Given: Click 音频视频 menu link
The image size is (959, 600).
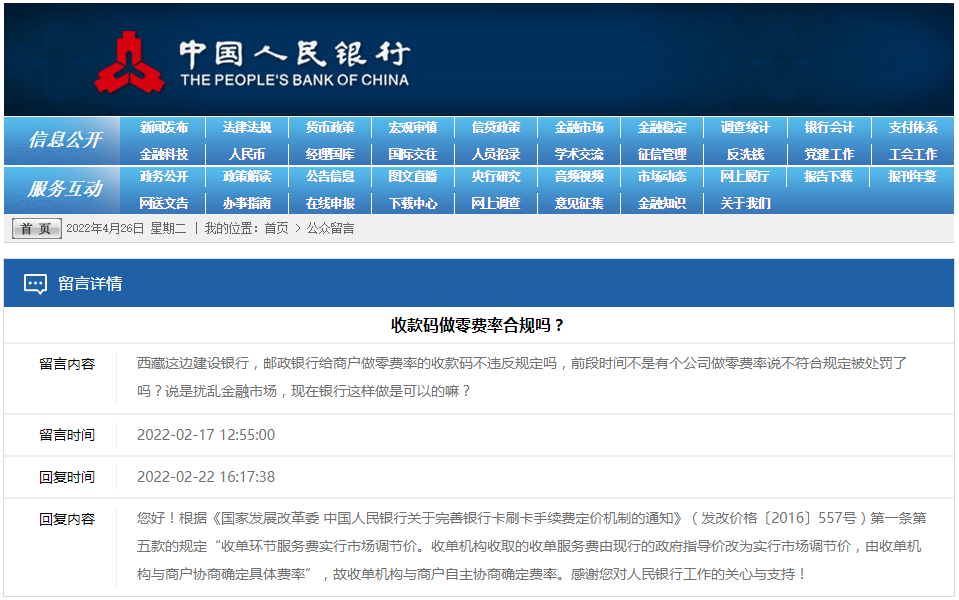Looking at the screenshot, I should (579, 176).
